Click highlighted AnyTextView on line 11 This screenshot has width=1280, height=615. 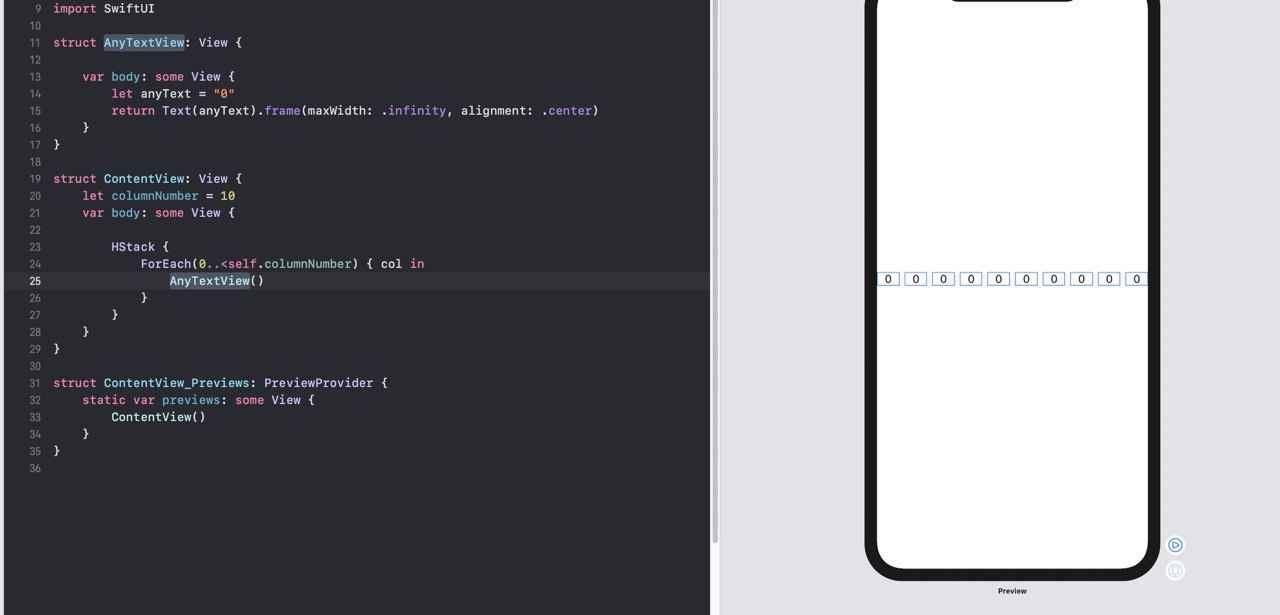pyautogui.click(x=144, y=42)
